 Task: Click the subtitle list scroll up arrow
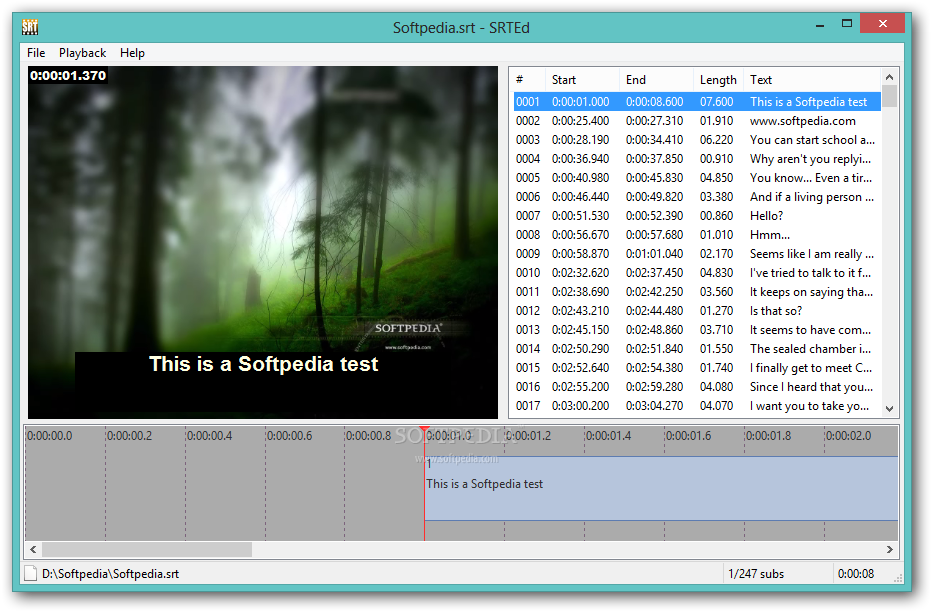[889, 77]
